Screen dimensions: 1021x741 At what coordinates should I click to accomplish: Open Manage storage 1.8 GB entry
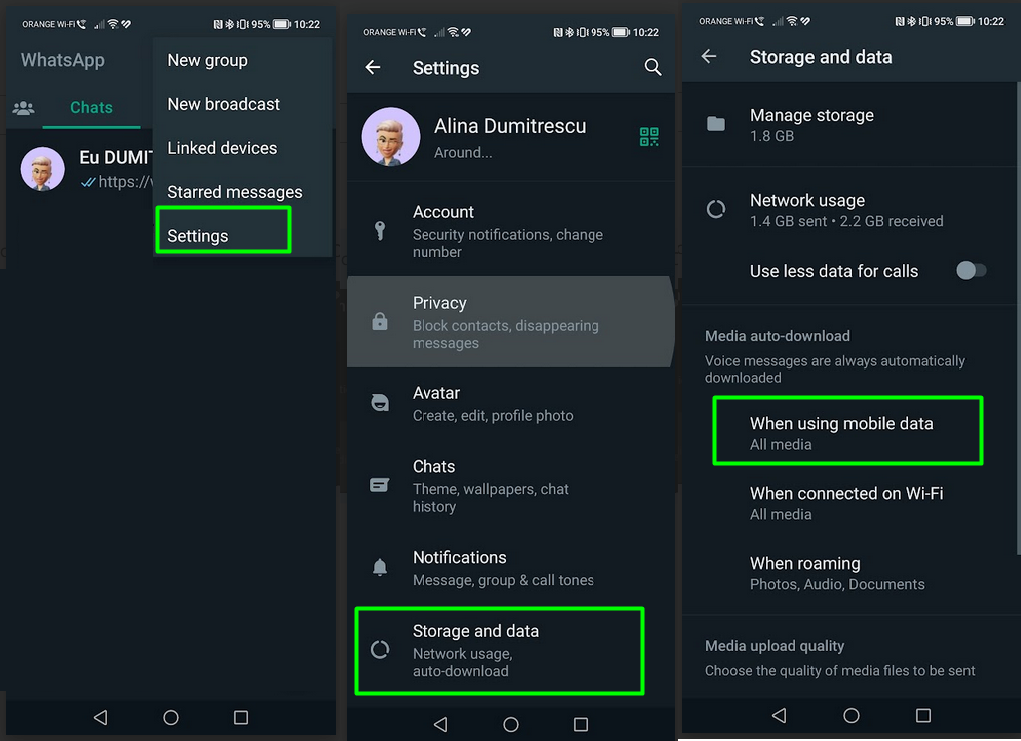pos(850,124)
